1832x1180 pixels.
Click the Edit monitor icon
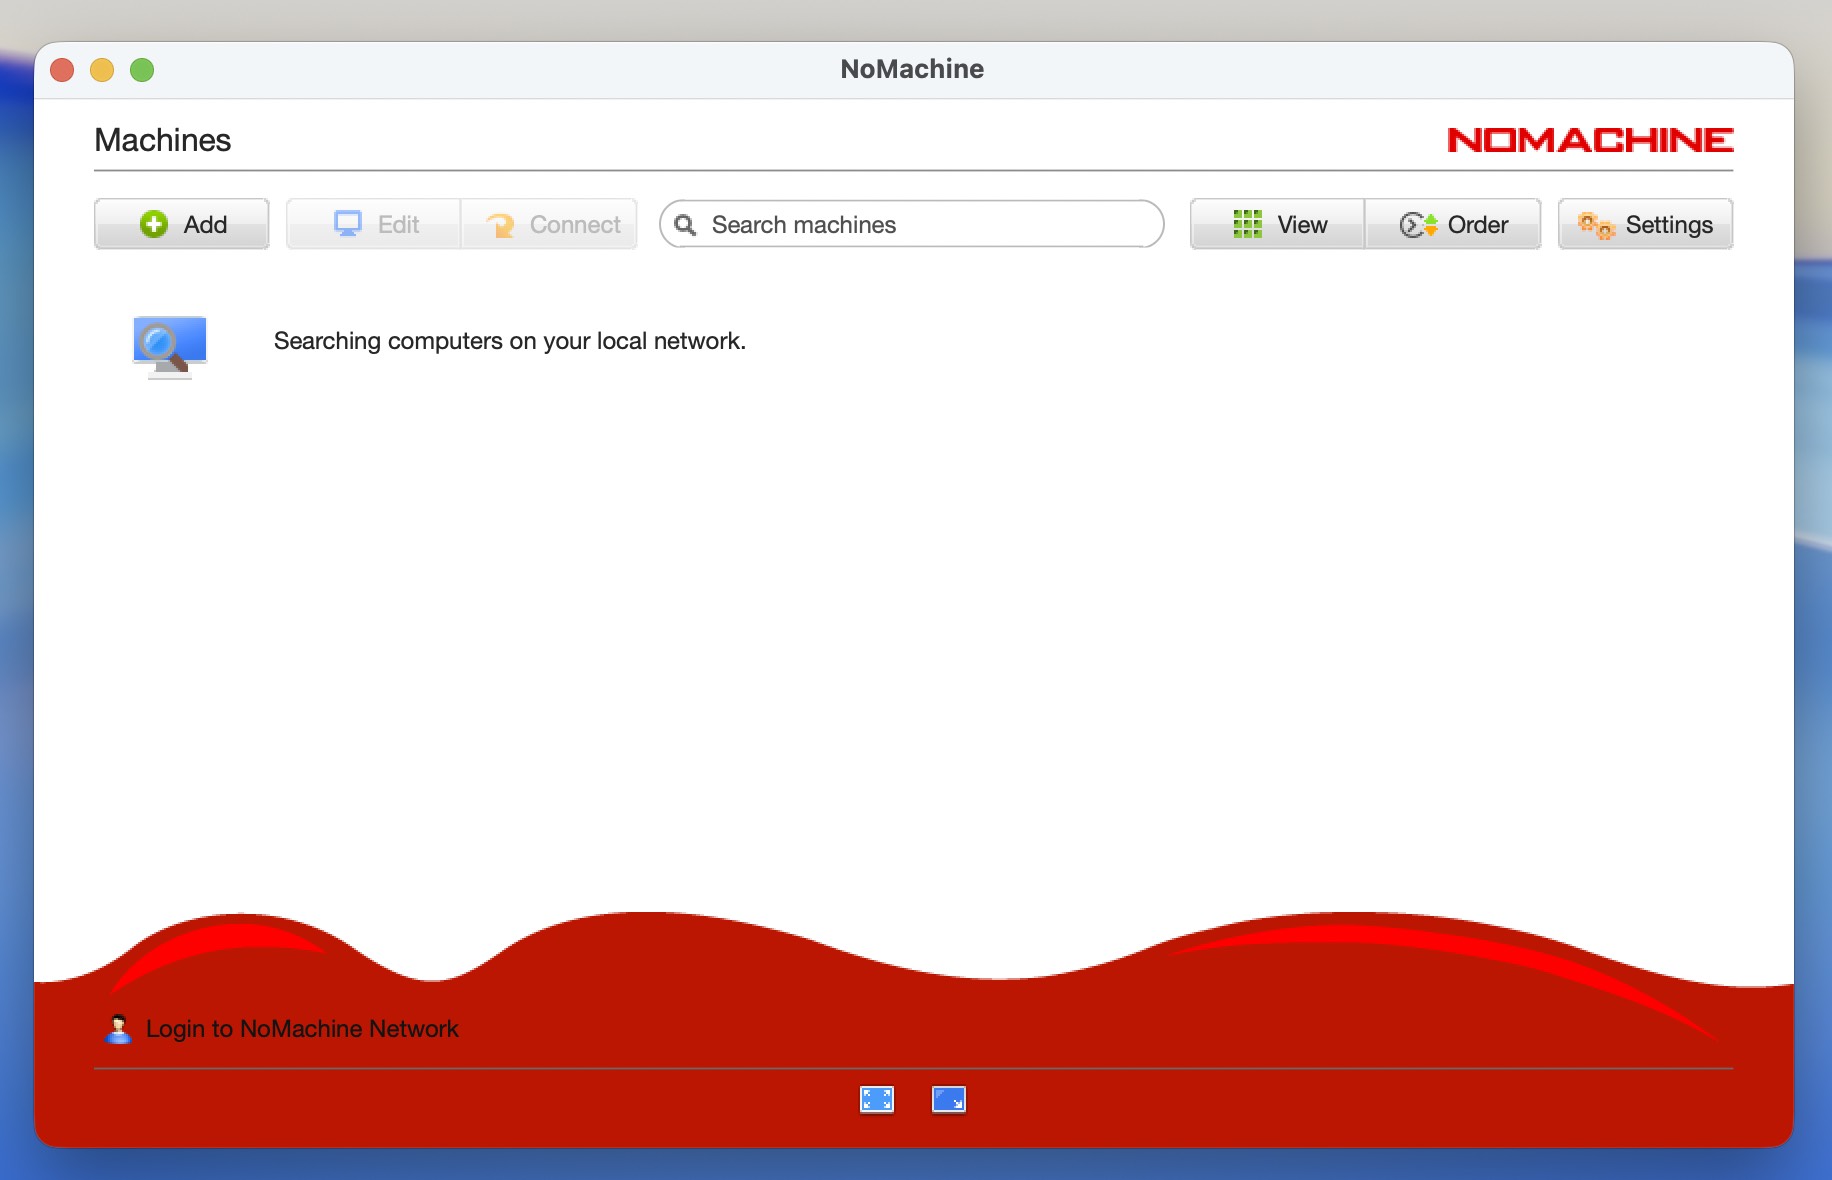coord(347,224)
